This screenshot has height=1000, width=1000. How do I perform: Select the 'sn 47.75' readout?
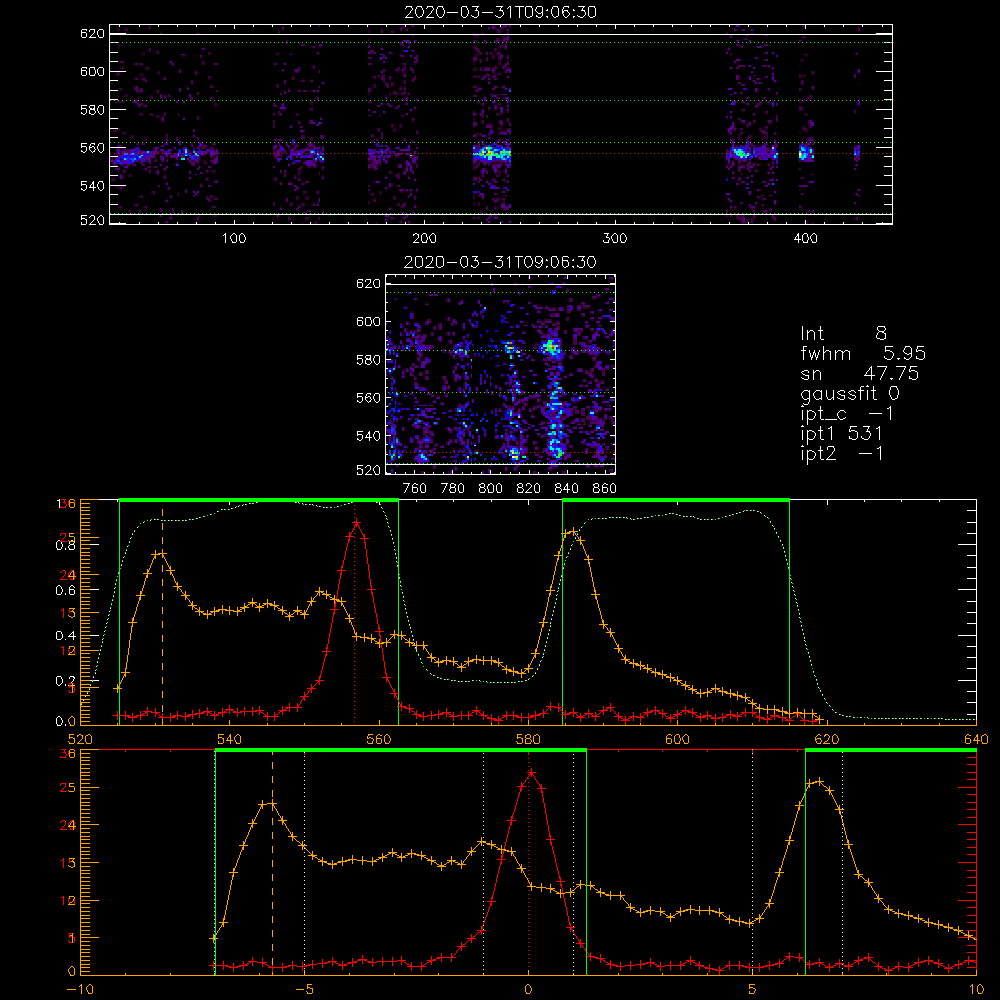[x=860, y=373]
